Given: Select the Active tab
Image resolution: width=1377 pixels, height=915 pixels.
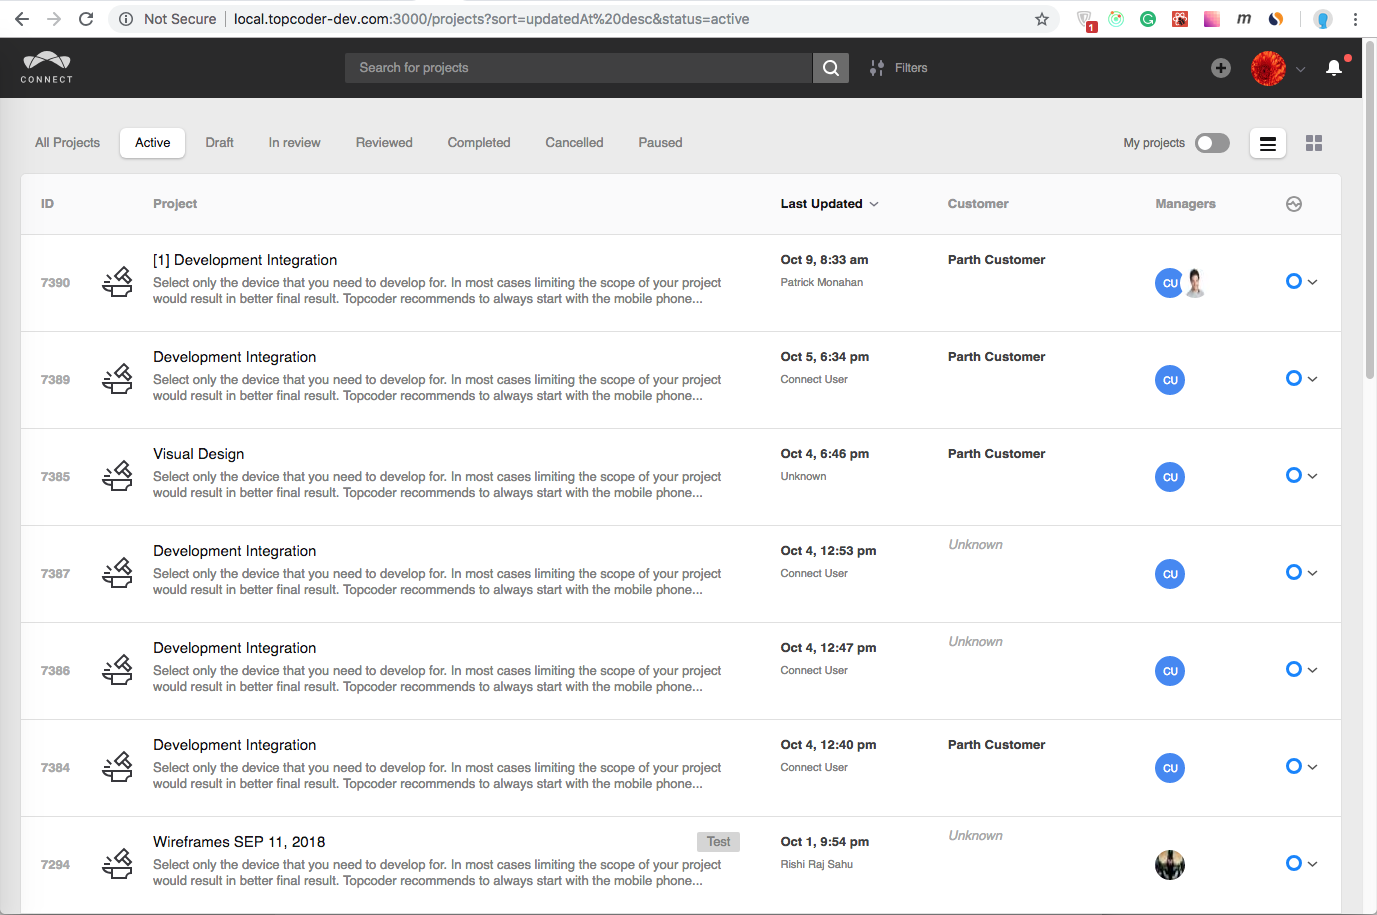Looking at the screenshot, I should 153,143.
